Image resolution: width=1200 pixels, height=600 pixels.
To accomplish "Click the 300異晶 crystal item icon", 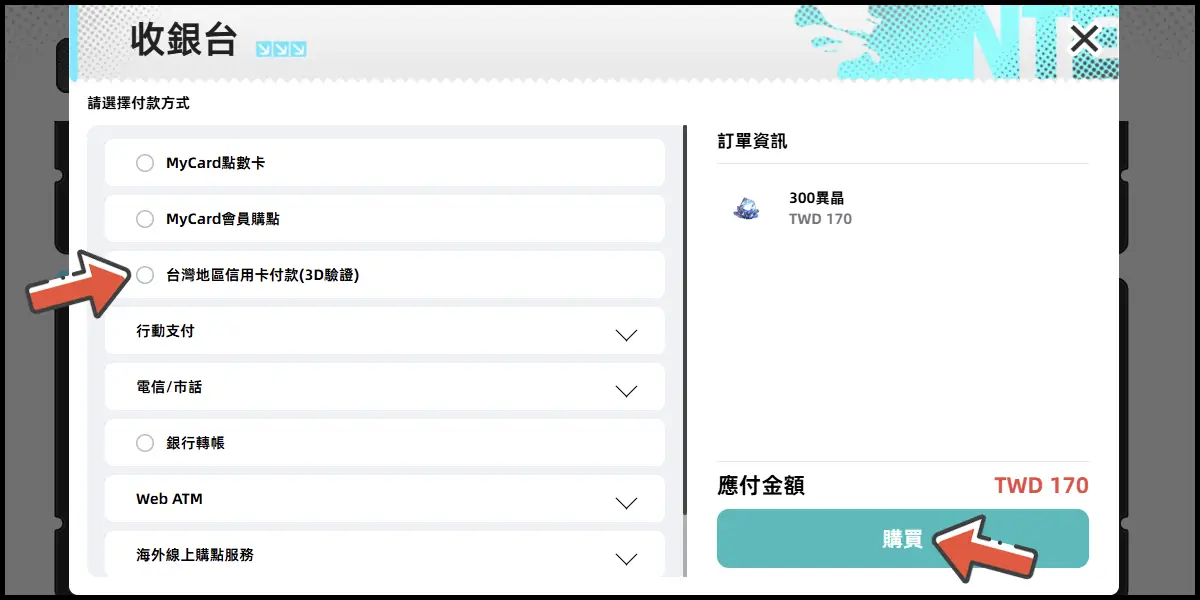I will pos(746,208).
